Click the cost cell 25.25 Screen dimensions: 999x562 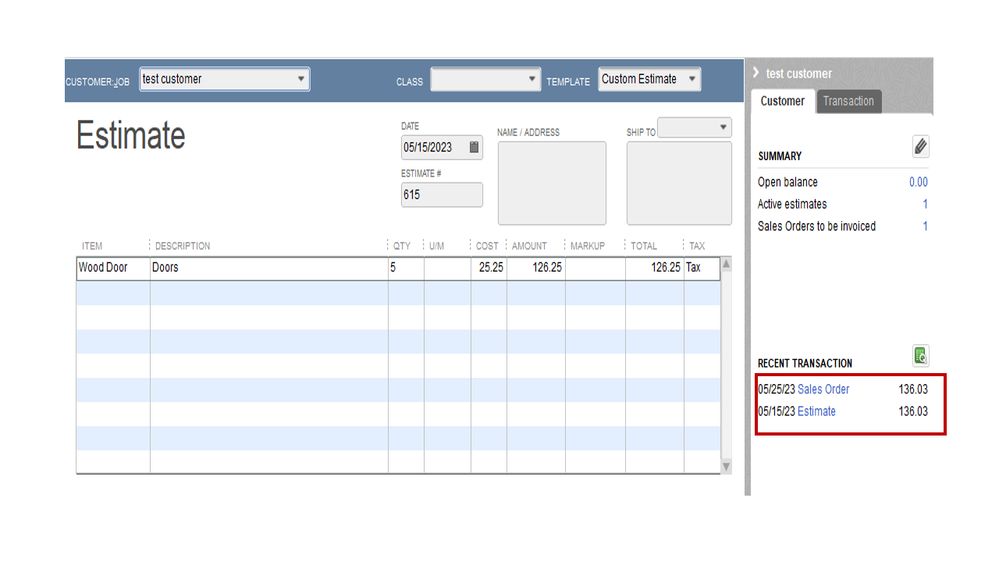[489, 268]
